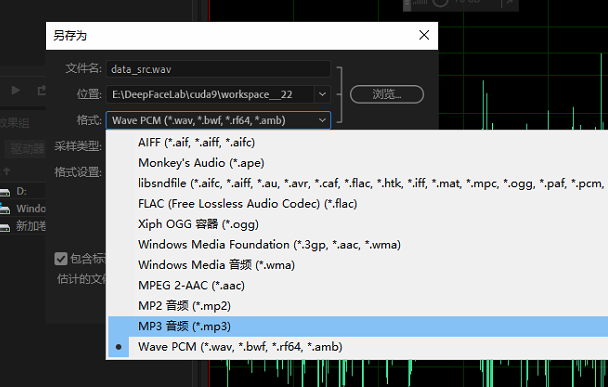Viewport: 608px width, 387px height.
Task: Choose Windows Media 音频 (*.wma)
Action: 358,265
